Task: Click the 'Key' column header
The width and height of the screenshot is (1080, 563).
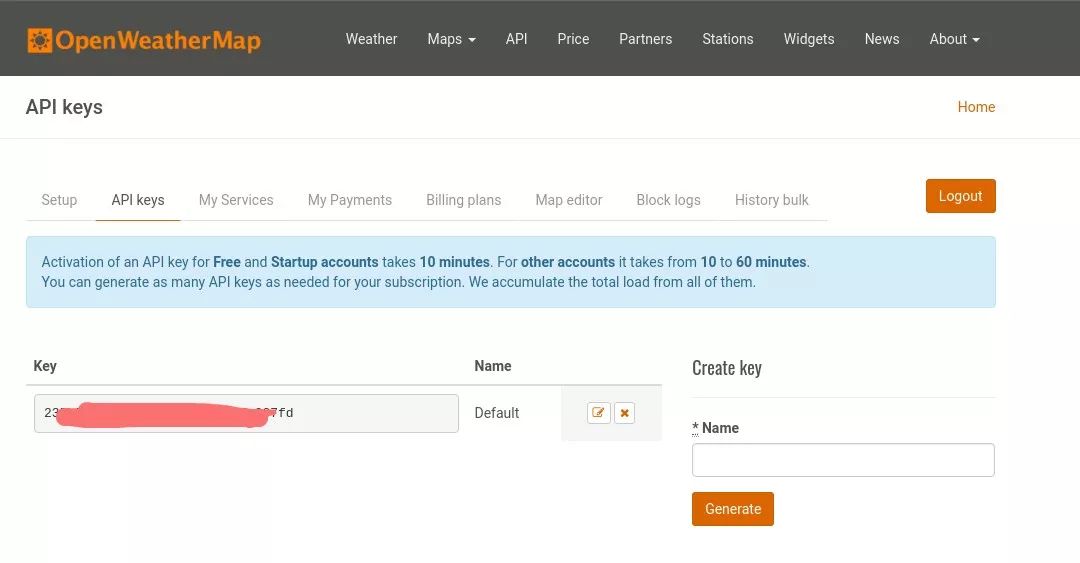Action: coord(45,366)
